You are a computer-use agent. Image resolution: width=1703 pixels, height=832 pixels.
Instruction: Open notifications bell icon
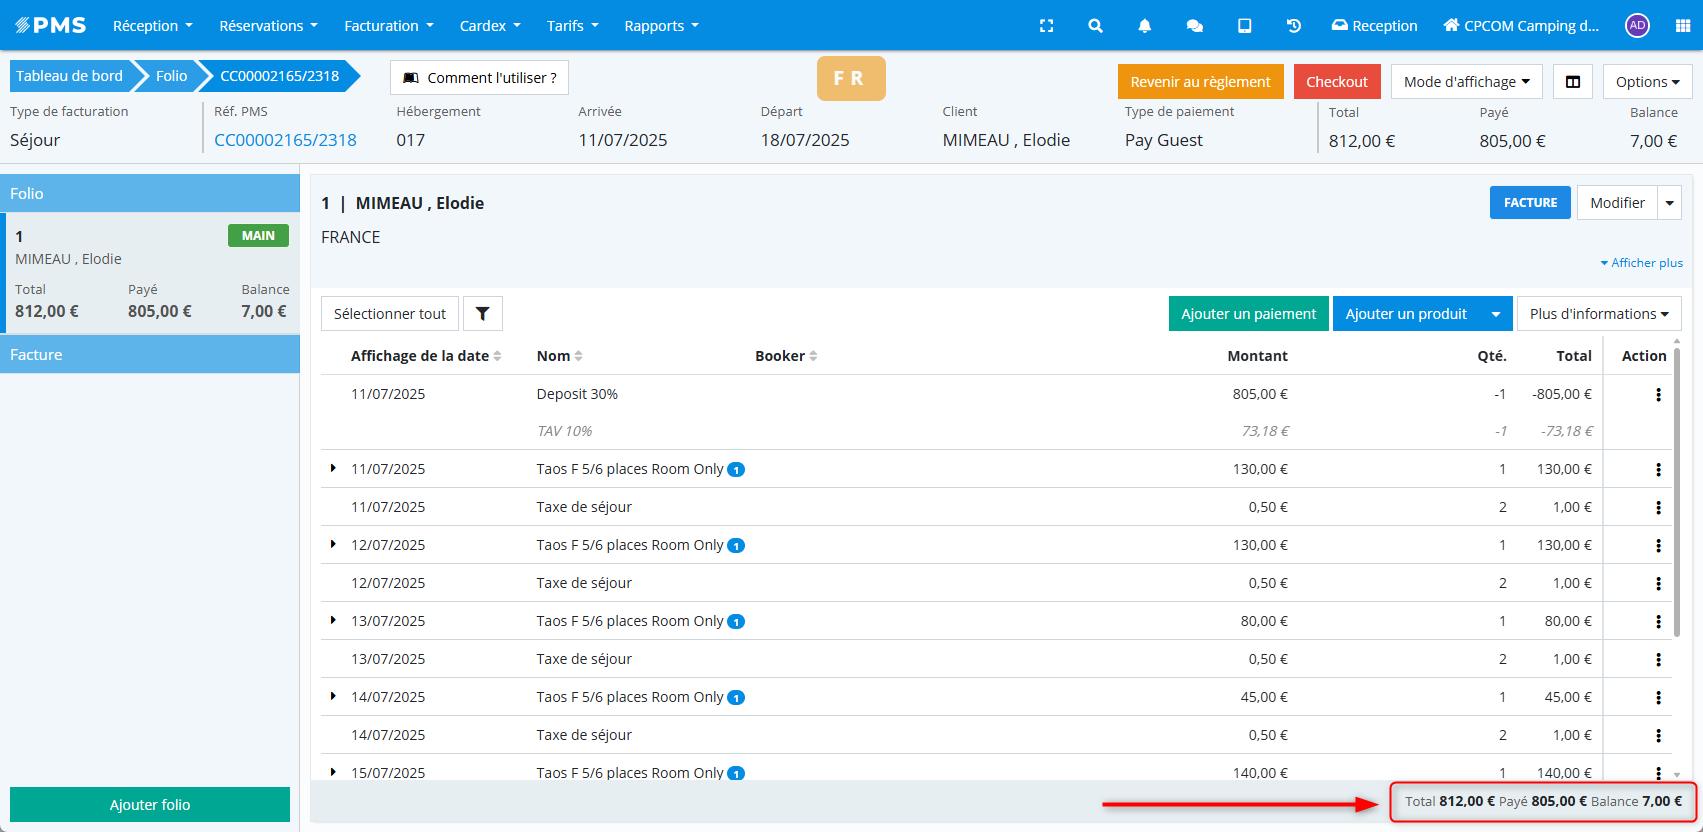[1144, 26]
